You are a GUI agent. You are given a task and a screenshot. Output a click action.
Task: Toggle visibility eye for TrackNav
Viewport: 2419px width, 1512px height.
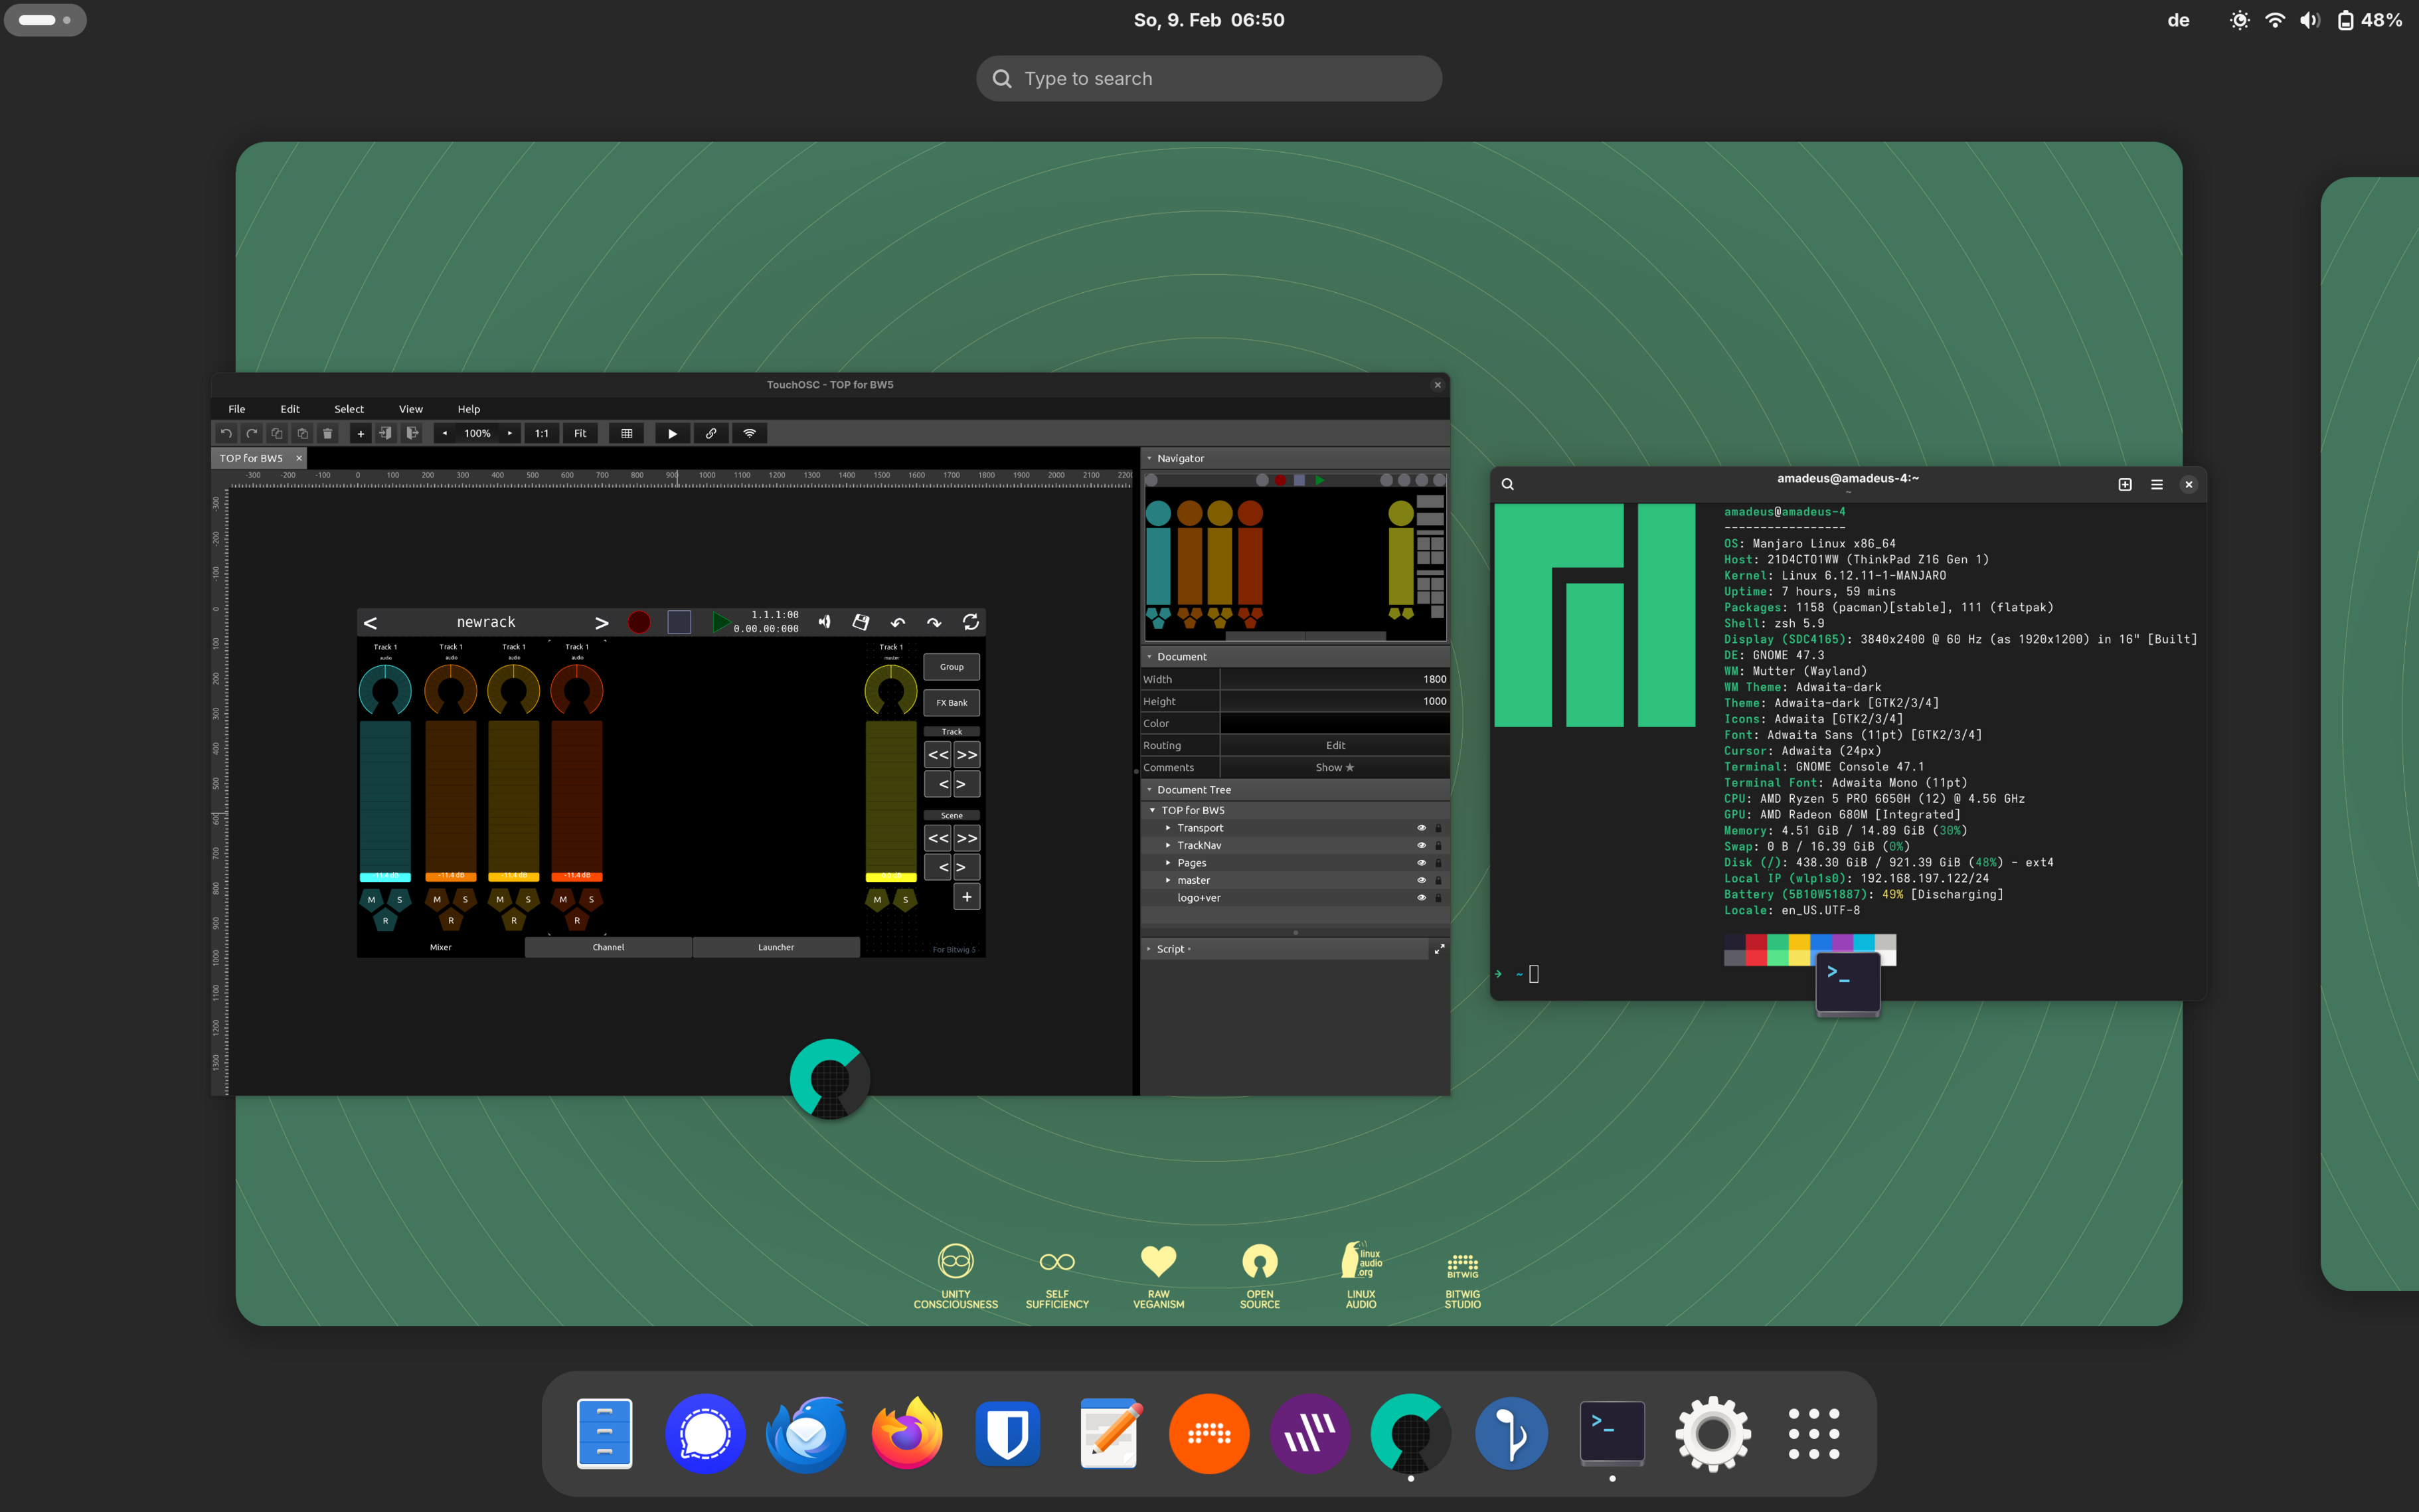1421,845
